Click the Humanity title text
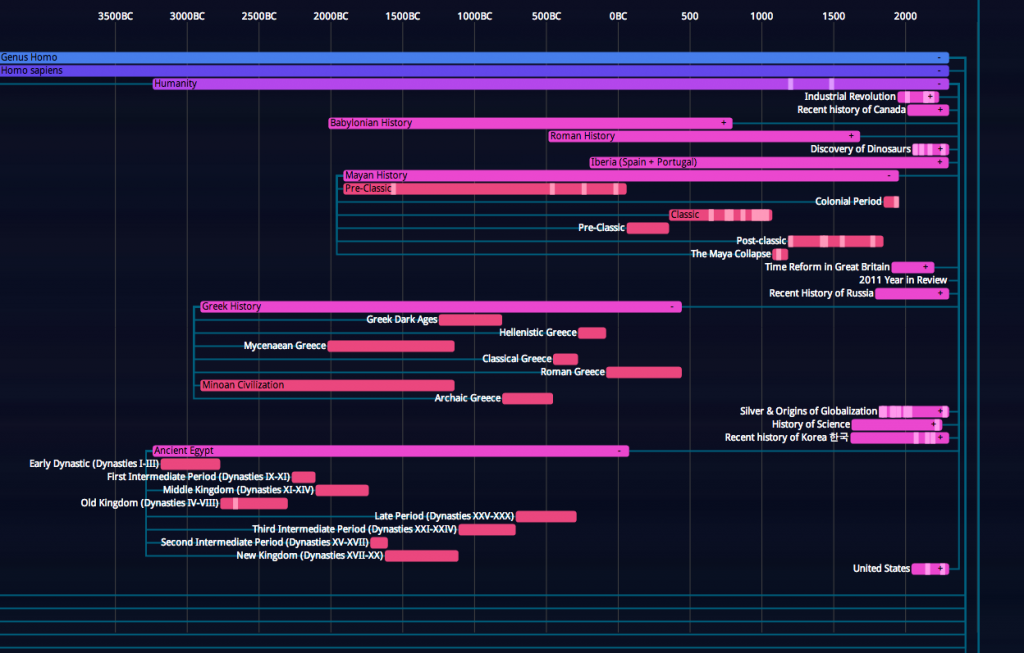Image resolution: width=1024 pixels, height=653 pixels. click(175, 84)
